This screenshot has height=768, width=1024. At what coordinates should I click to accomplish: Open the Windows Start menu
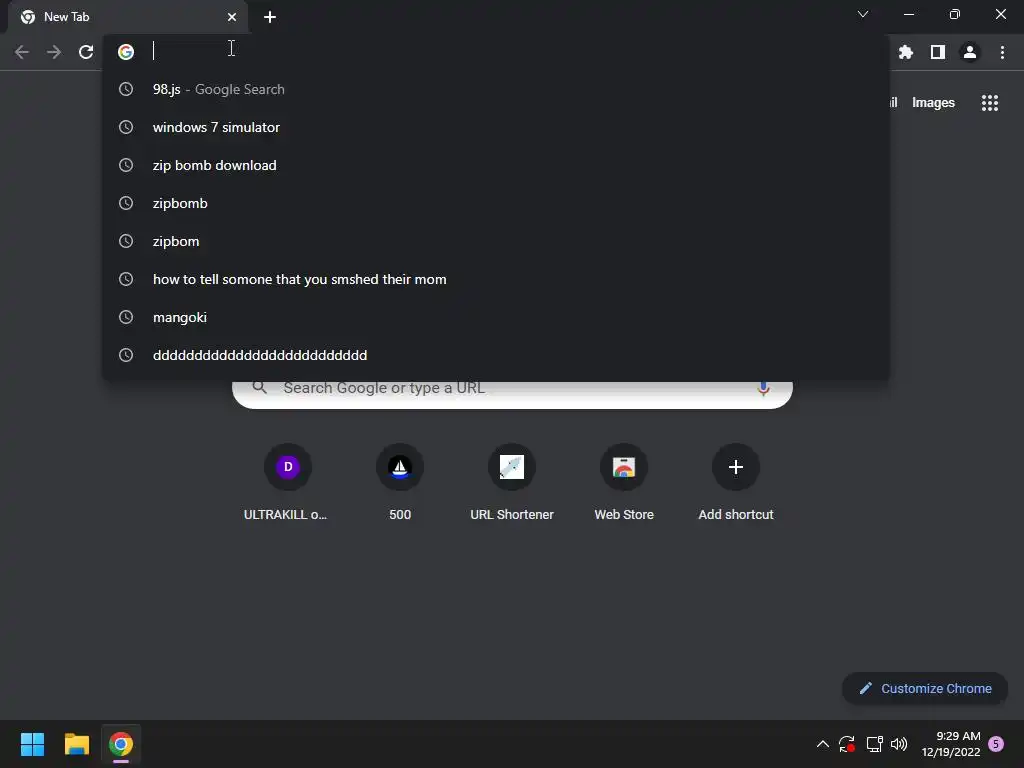pyautogui.click(x=32, y=744)
